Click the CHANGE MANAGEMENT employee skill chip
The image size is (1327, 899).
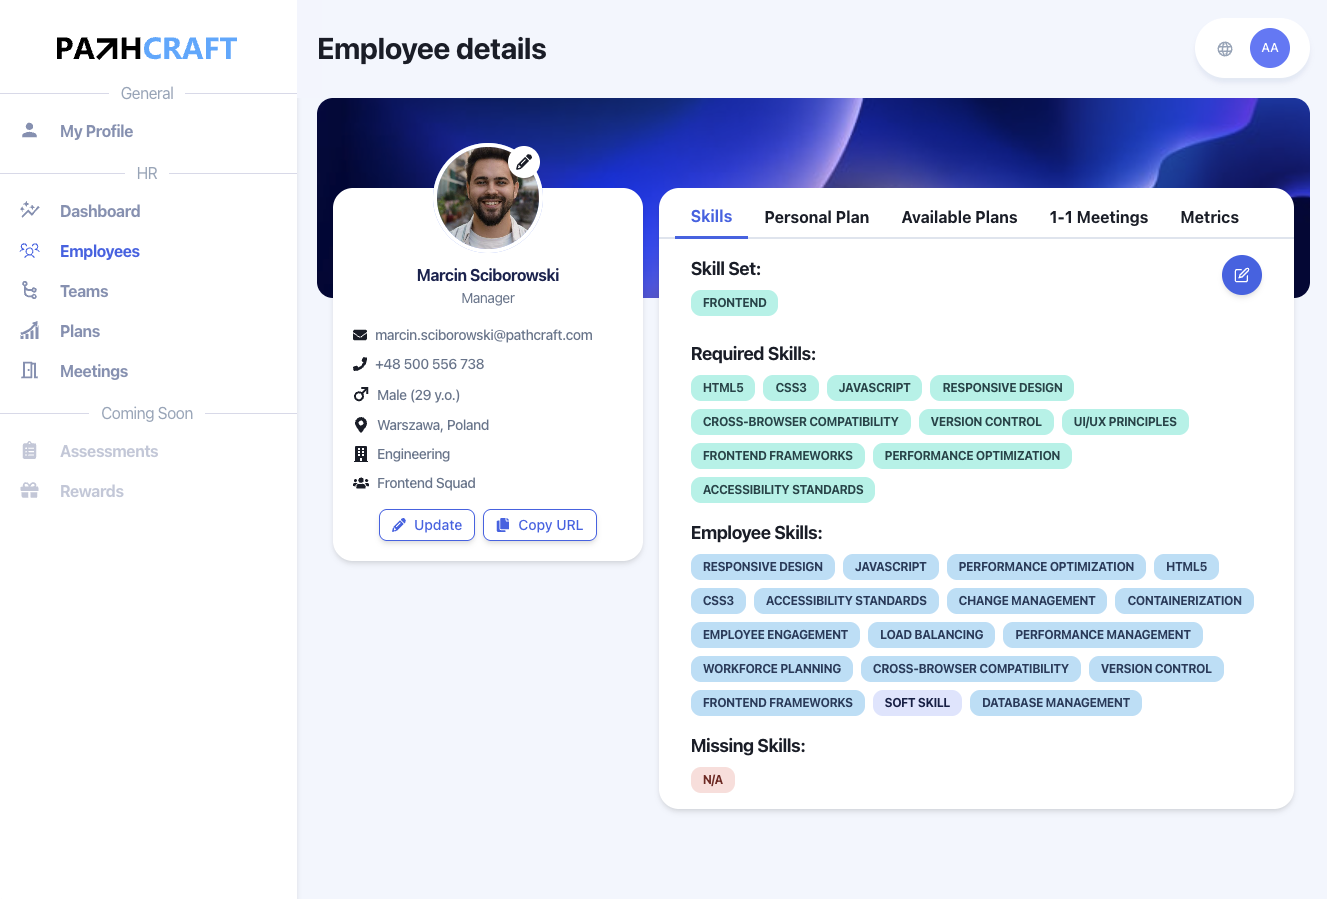pyautogui.click(x=1027, y=601)
